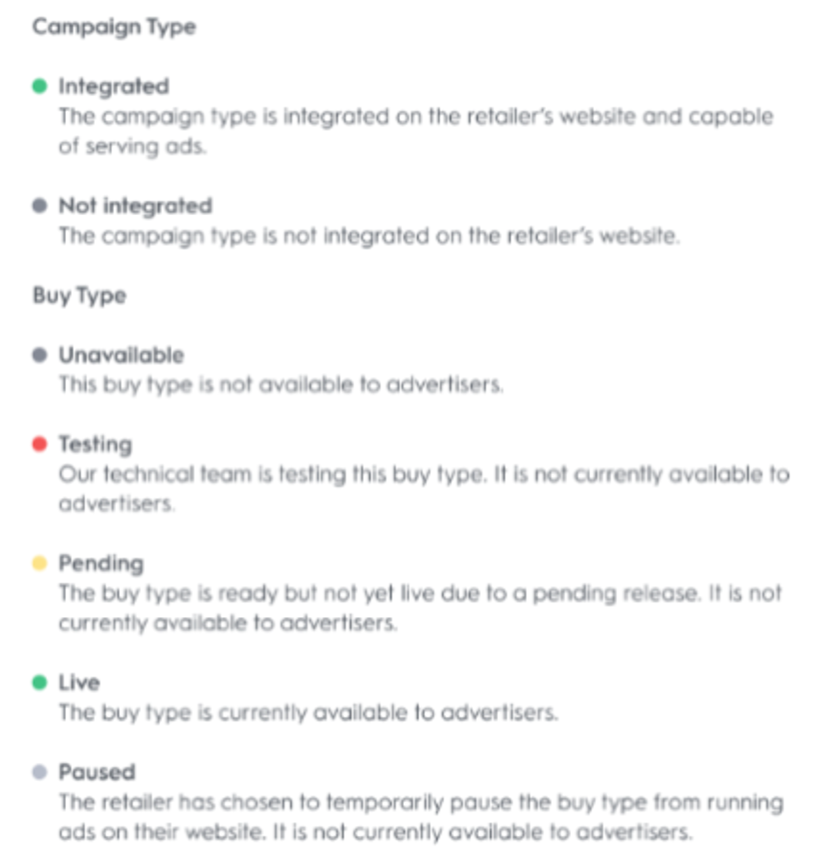Click the red dot beside Testing
Screen dimensions: 822x862
[x=40, y=445]
